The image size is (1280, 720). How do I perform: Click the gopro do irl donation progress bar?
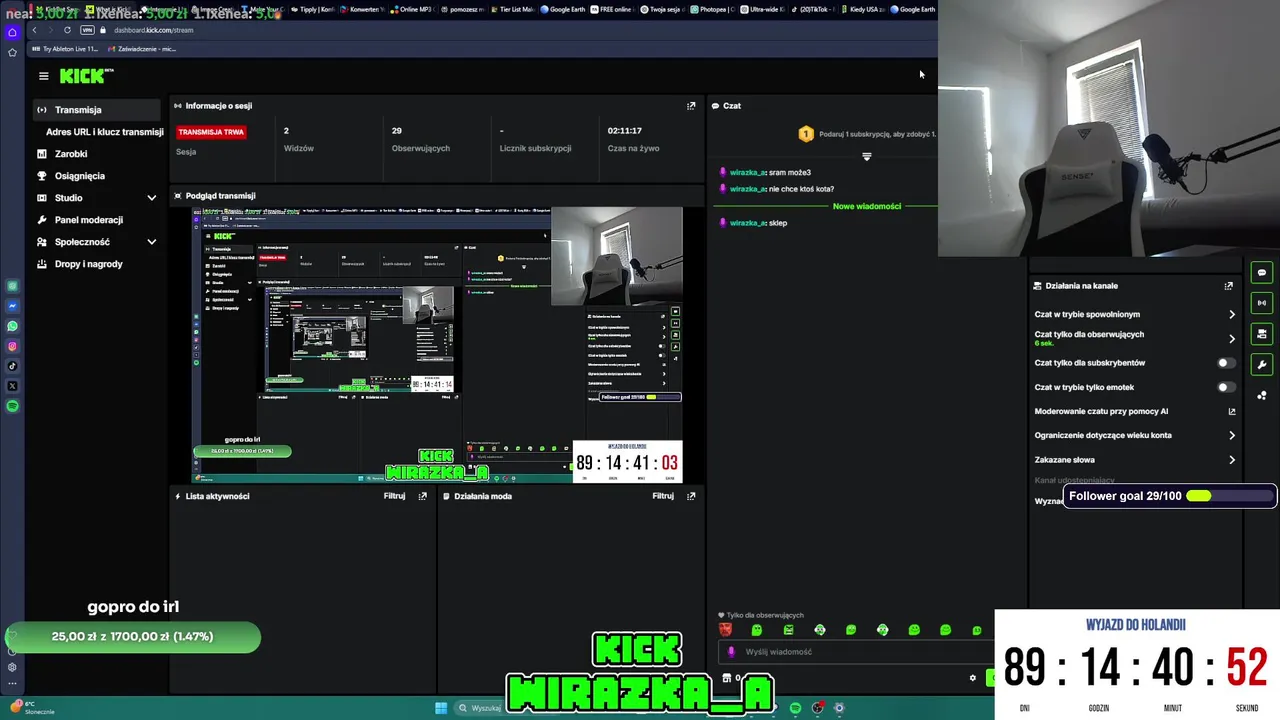click(133, 637)
